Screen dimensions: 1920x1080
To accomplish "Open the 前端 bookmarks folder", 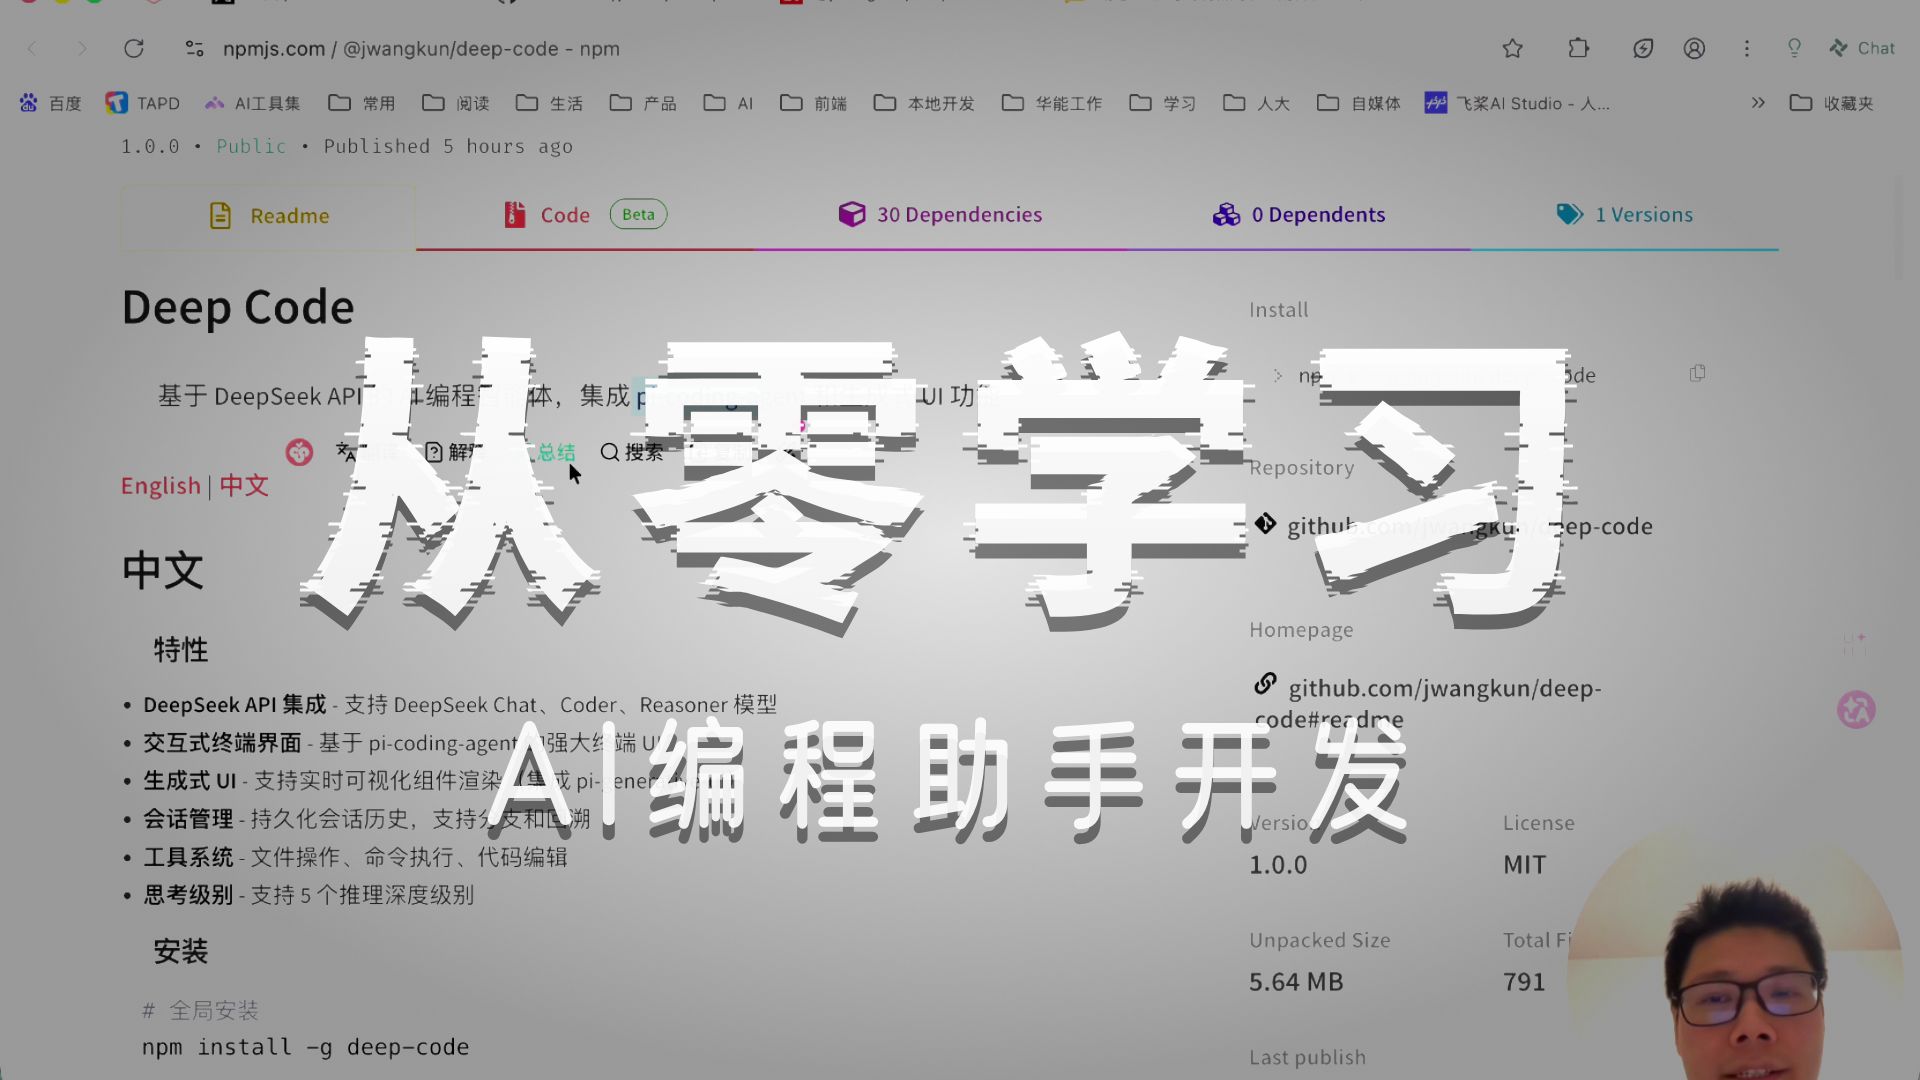I will (814, 103).
